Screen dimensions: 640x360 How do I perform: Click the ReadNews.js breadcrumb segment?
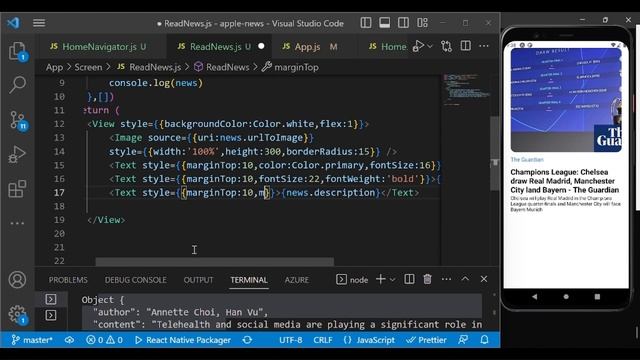(149, 67)
